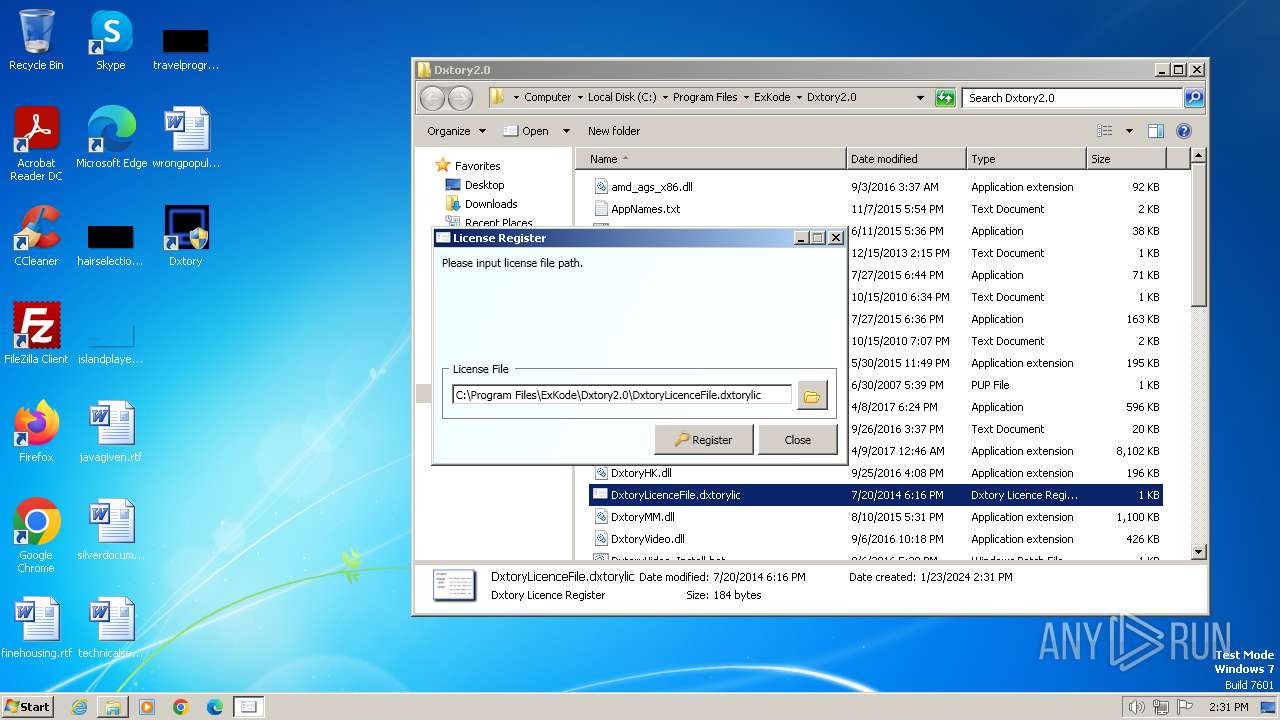
Task: Sort by Date modified column header
Action: [x=906, y=159]
